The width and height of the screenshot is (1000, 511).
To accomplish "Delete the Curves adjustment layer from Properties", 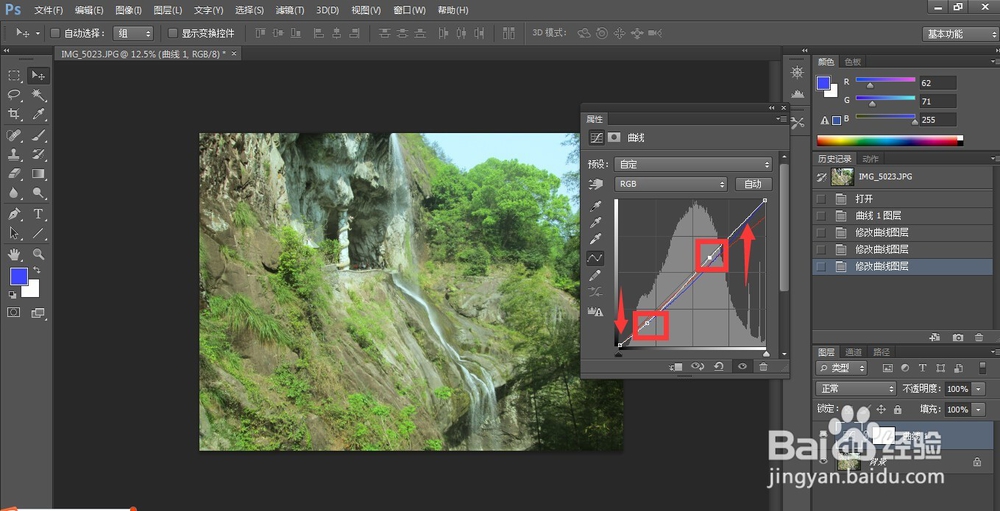I will point(763,366).
